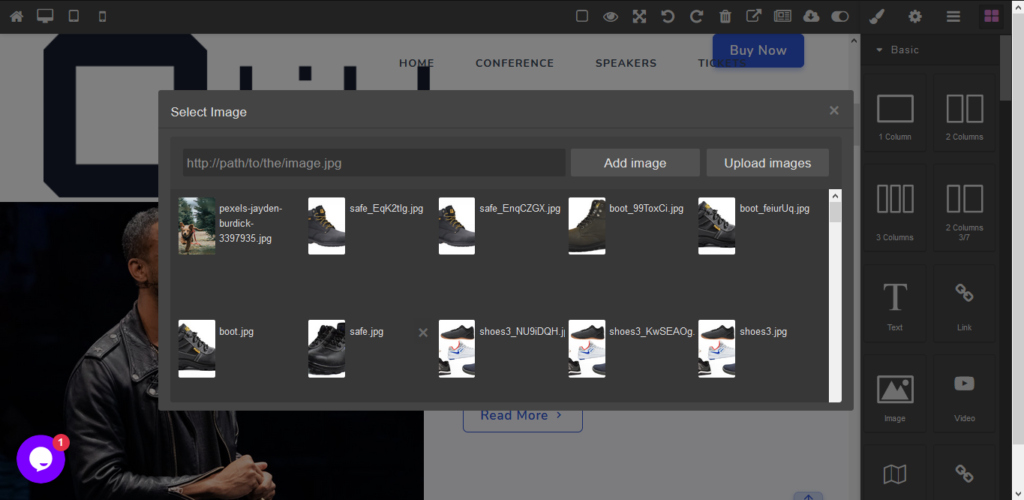
Task: Click the redo arrow icon
Action: click(x=696, y=16)
